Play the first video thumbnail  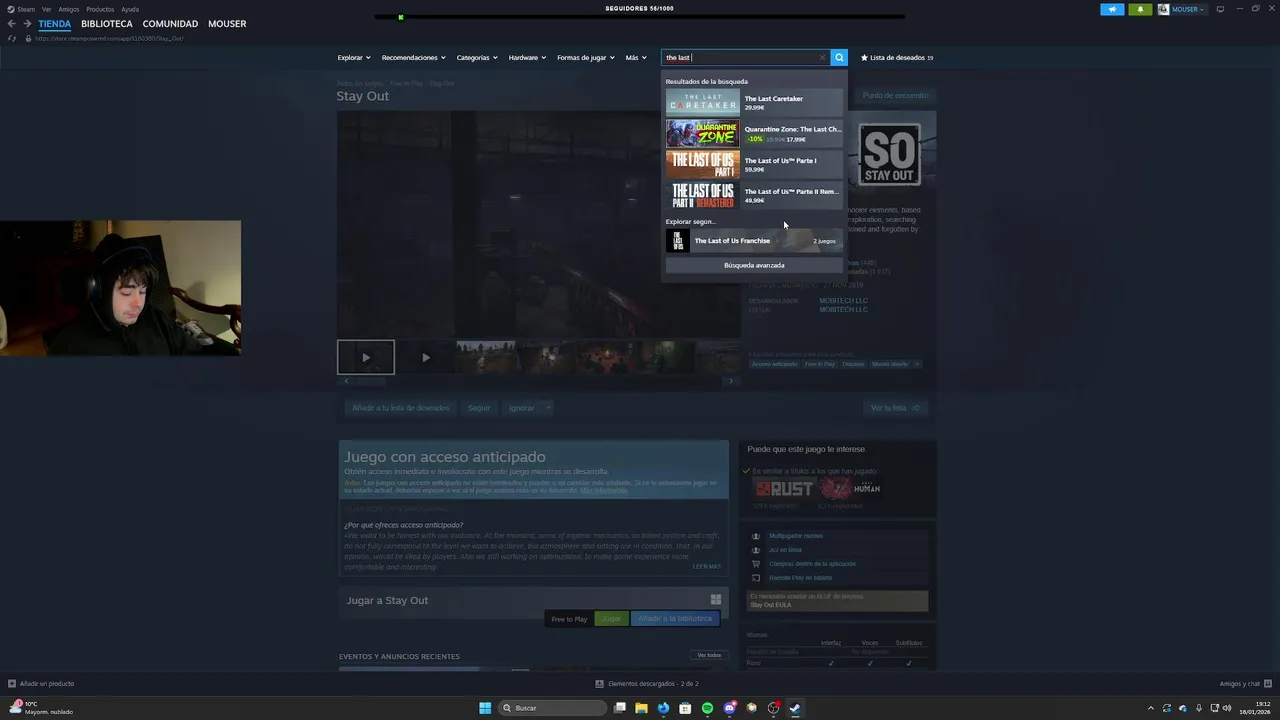click(366, 357)
